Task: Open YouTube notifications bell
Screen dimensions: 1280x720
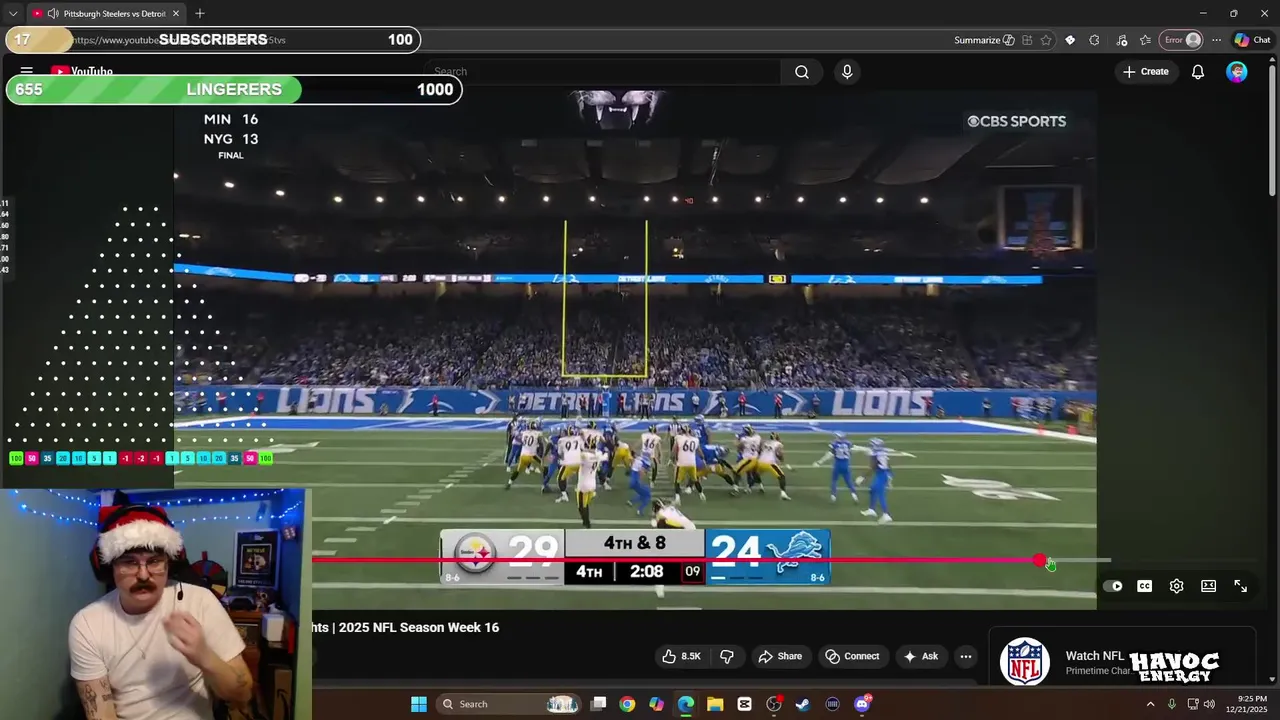Action: (1197, 72)
